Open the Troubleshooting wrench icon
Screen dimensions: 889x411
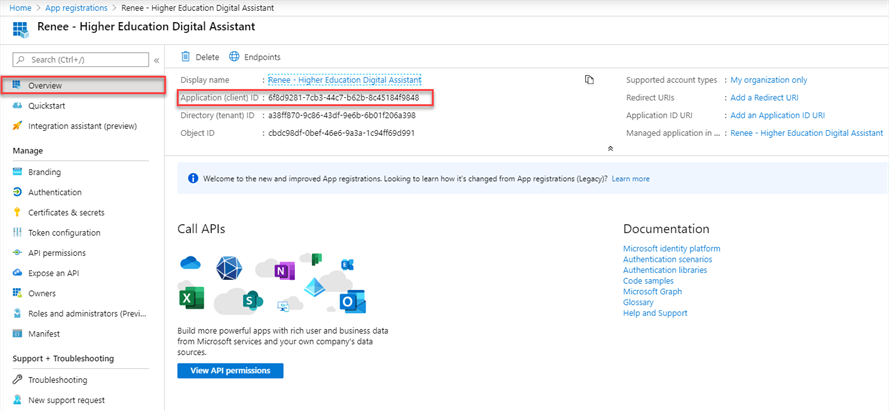18,380
